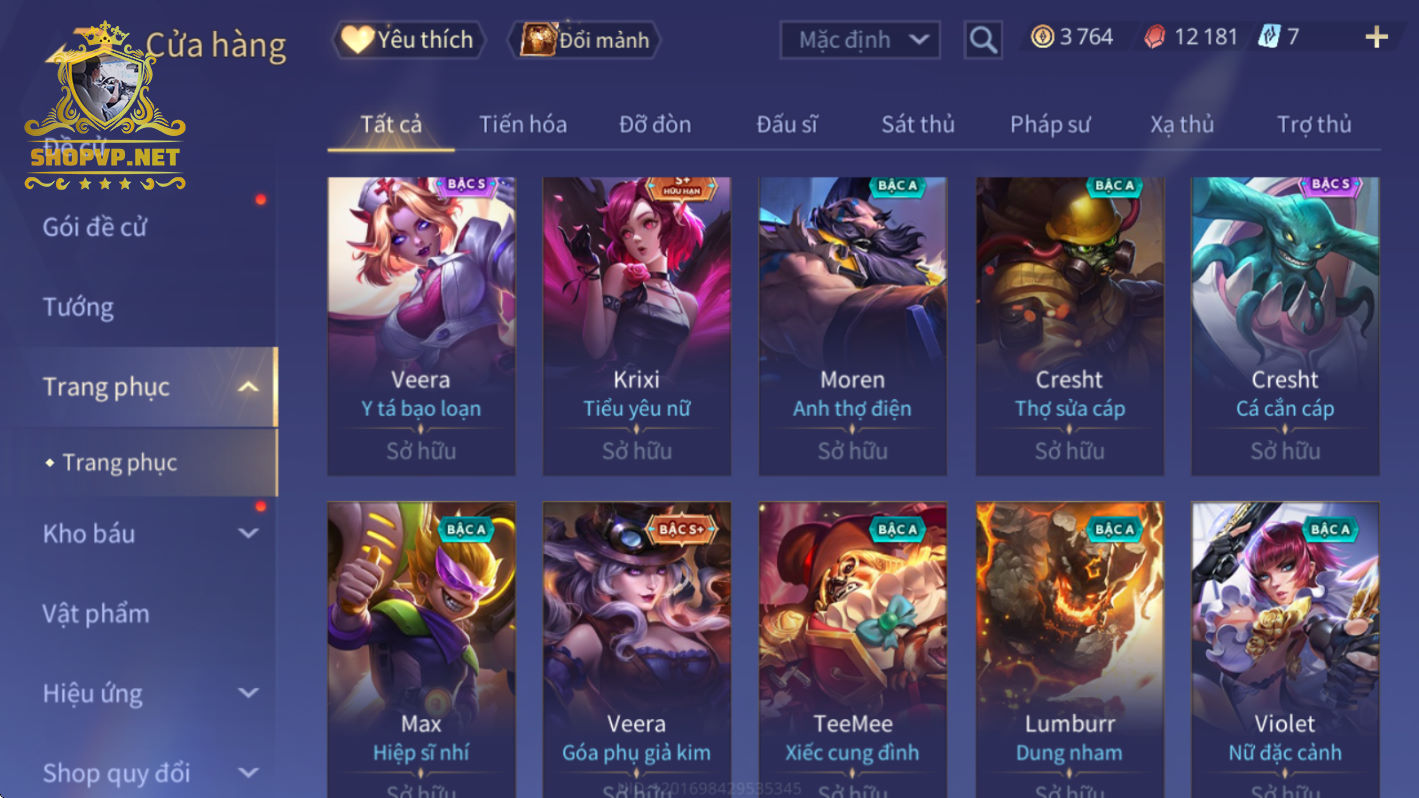Image resolution: width=1419 pixels, height=798 pixels.
Task: Open the Tướng sidebar menu
Action: pos(78,307)
